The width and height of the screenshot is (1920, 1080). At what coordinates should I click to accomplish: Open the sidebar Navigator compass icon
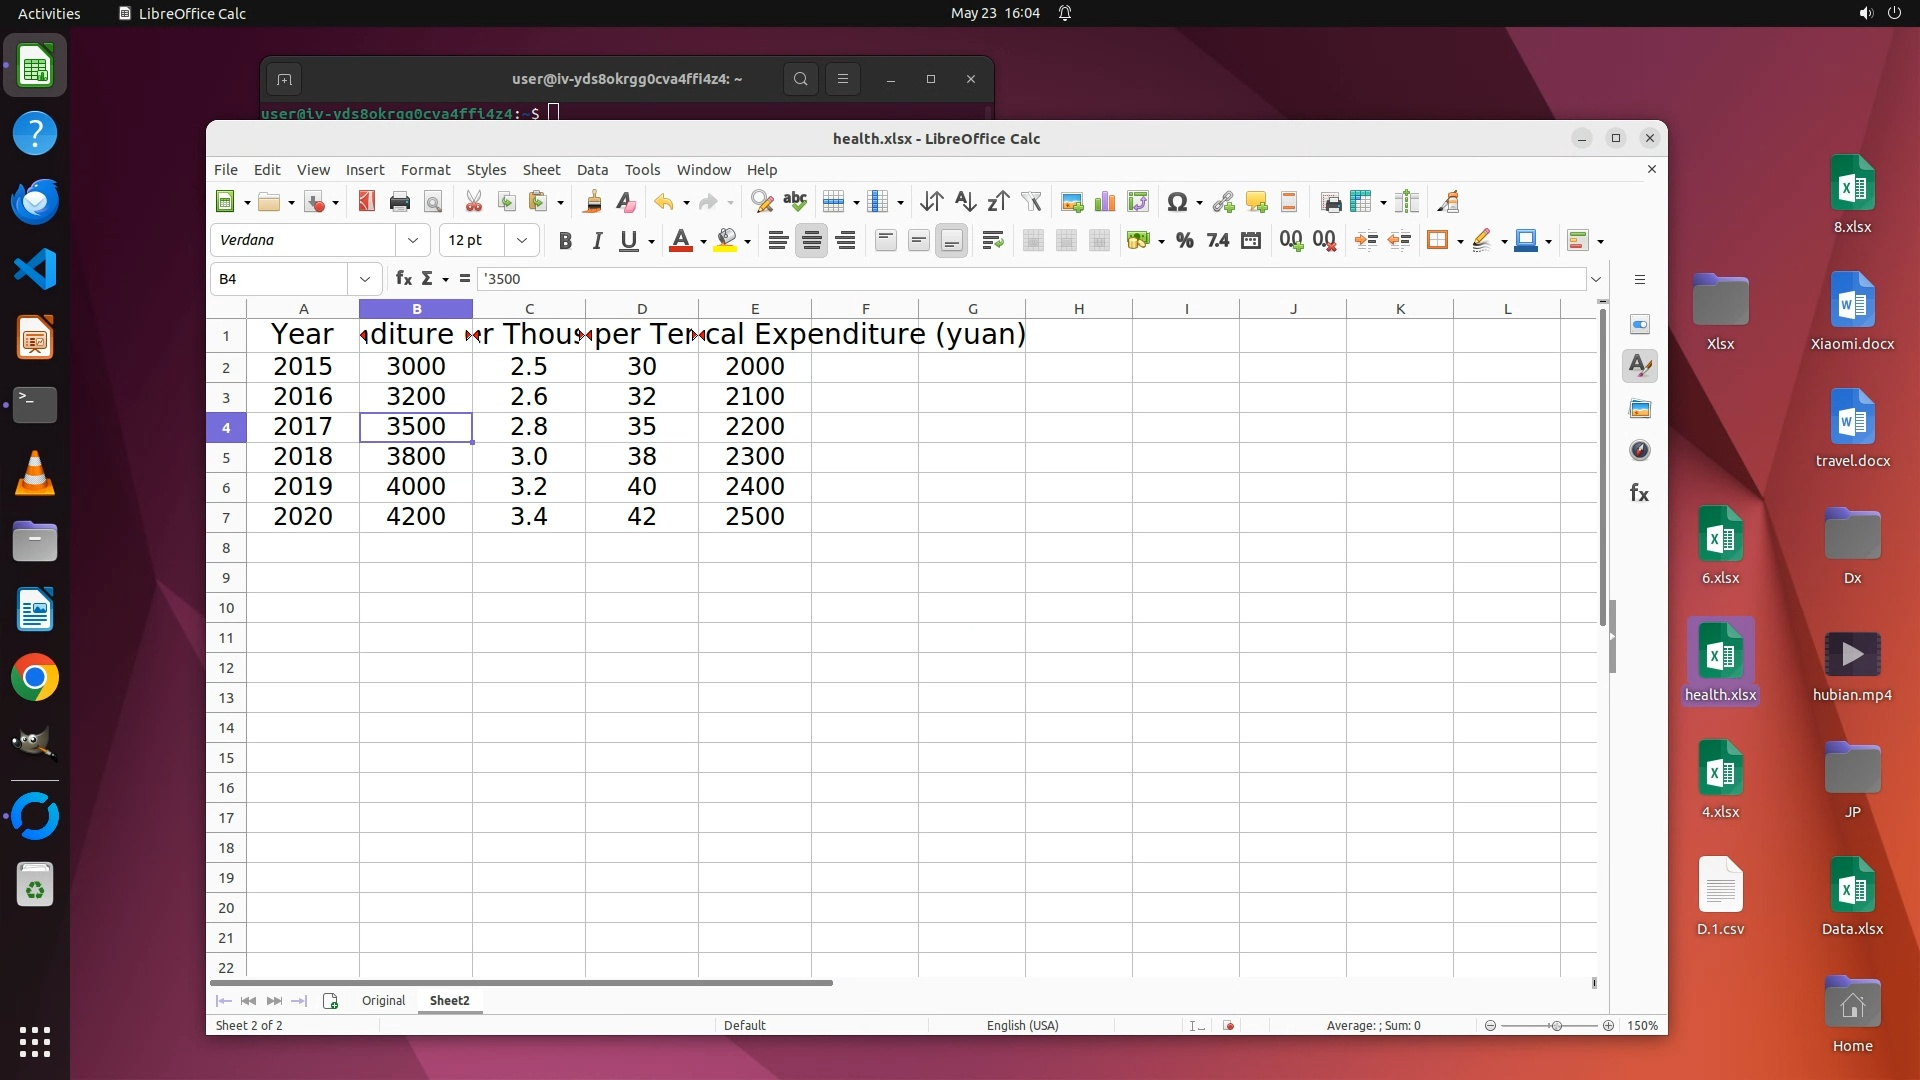(x=1640, y=451)
